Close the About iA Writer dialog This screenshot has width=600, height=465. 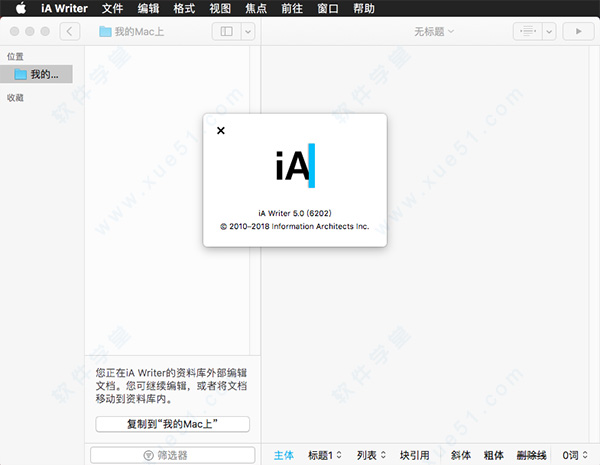coord(221,131)
